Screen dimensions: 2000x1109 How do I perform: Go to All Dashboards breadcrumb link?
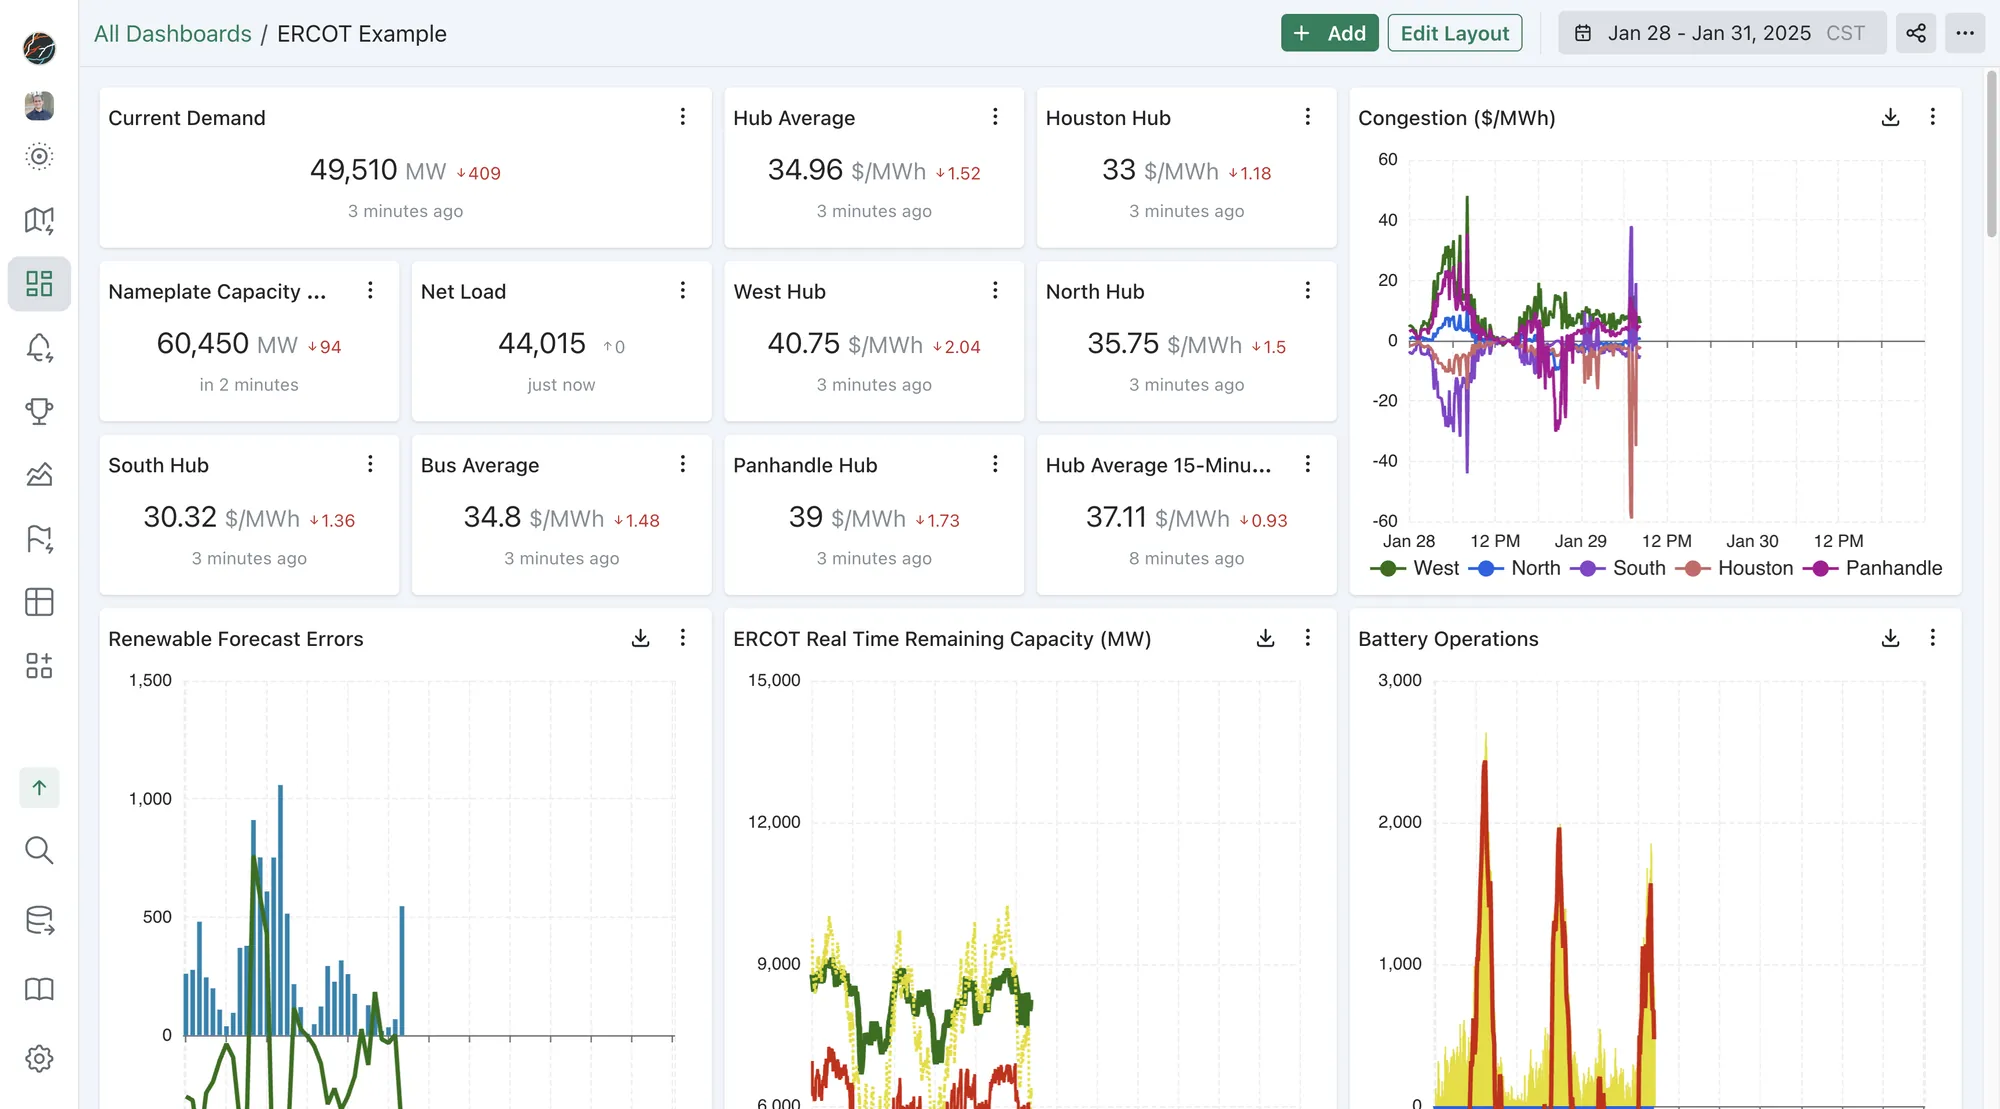[173, 33]
